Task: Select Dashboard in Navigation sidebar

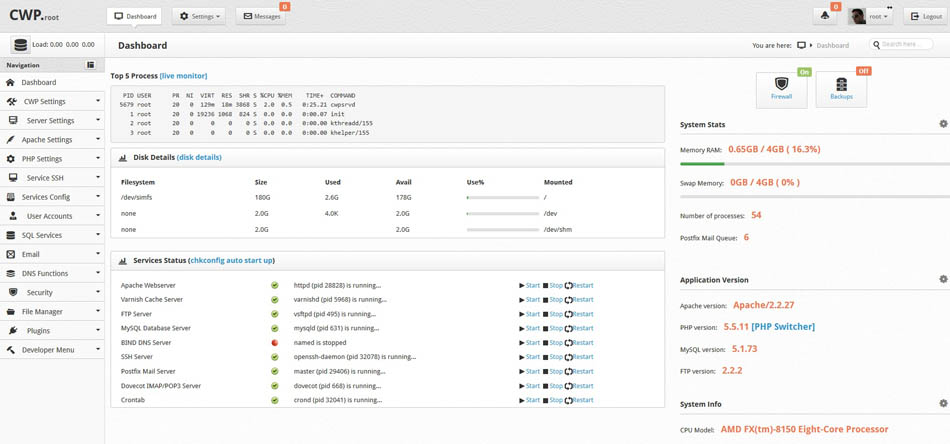Action: coord(52,82)
